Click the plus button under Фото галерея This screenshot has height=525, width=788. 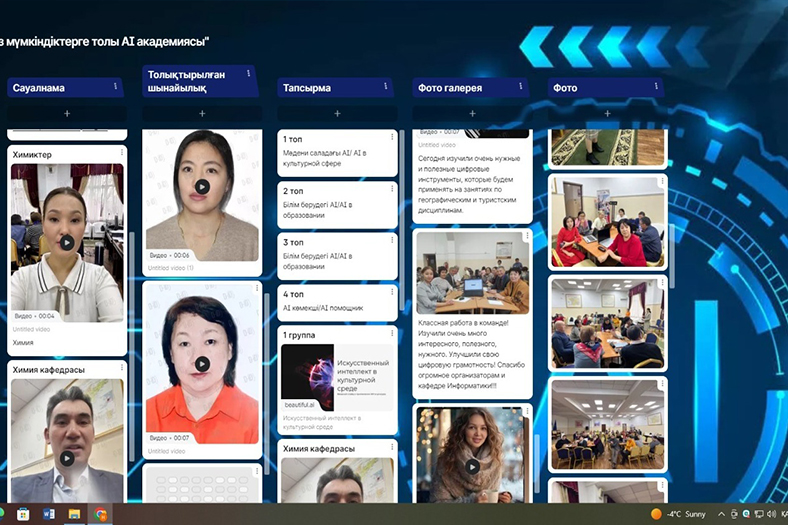472,114
